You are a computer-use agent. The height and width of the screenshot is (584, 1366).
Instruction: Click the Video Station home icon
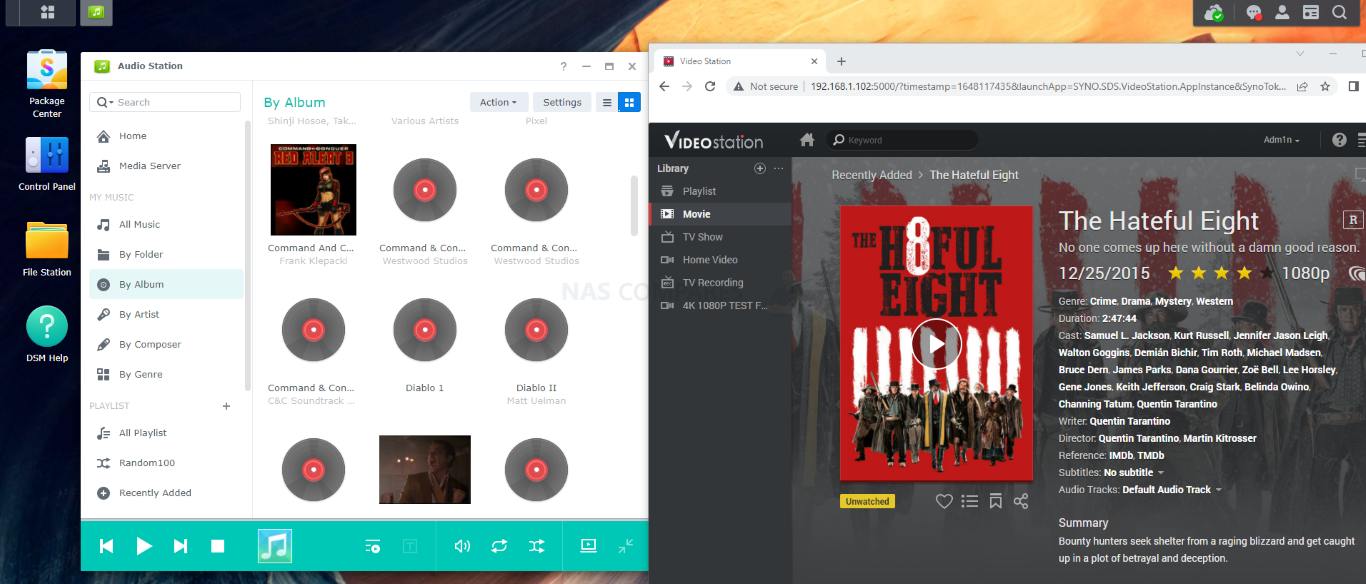pyautogui.click(x=807, y=140)
